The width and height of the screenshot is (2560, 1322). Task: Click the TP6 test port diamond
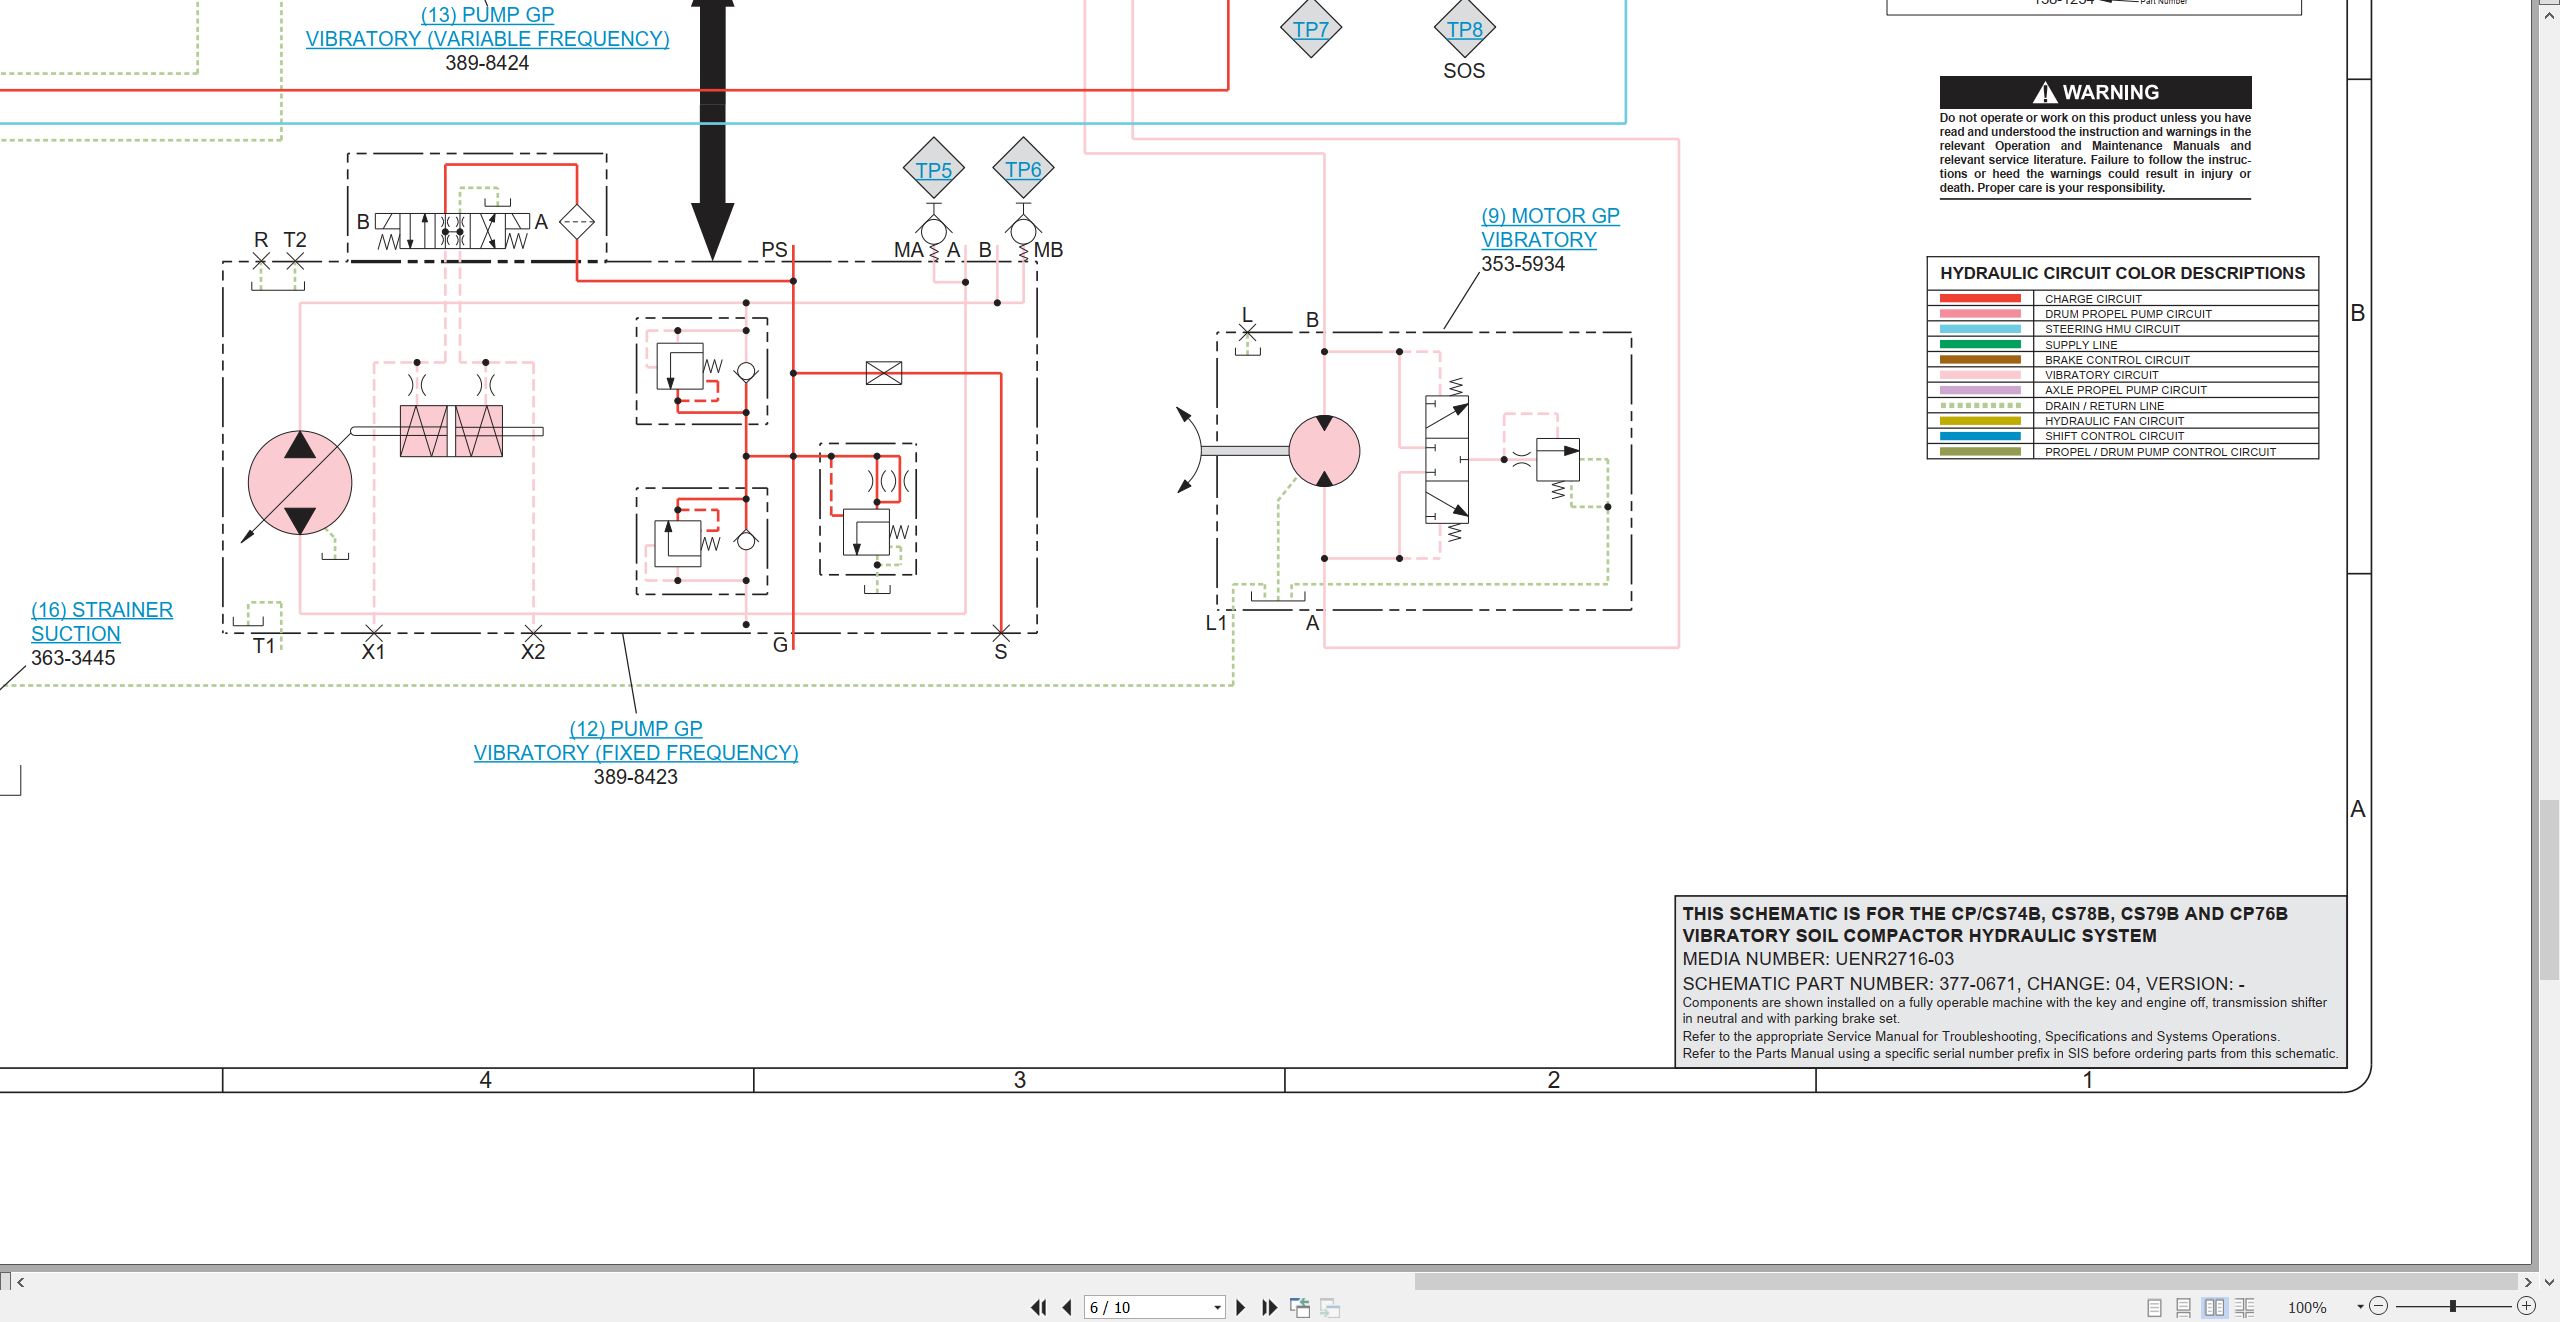(x=1023, y=169)
